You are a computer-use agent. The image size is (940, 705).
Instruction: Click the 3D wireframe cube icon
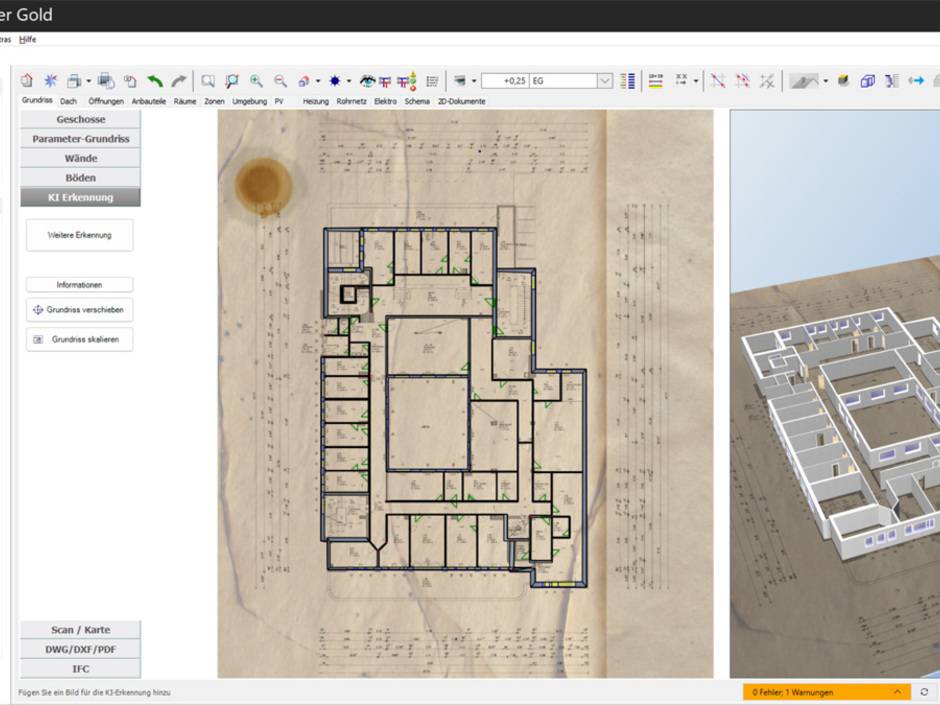pyautogui.click(x=867, y=81)
